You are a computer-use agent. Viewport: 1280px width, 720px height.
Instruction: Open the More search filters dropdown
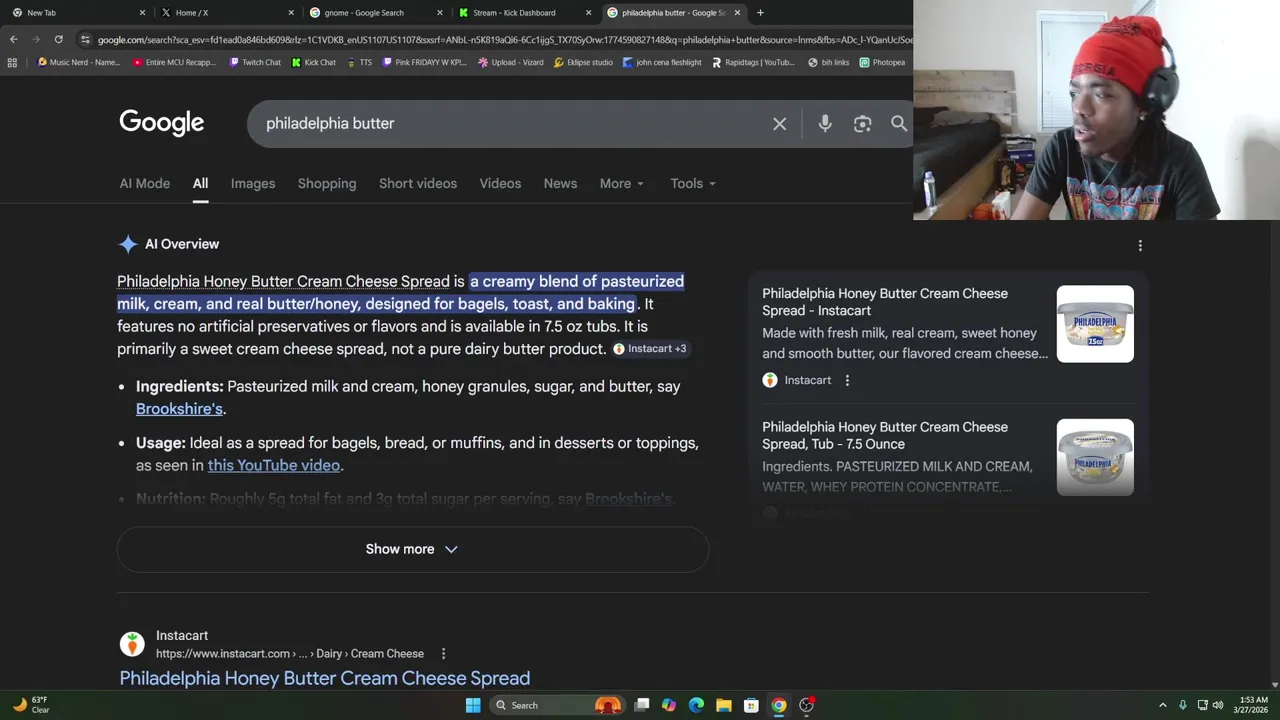[622, 184]
